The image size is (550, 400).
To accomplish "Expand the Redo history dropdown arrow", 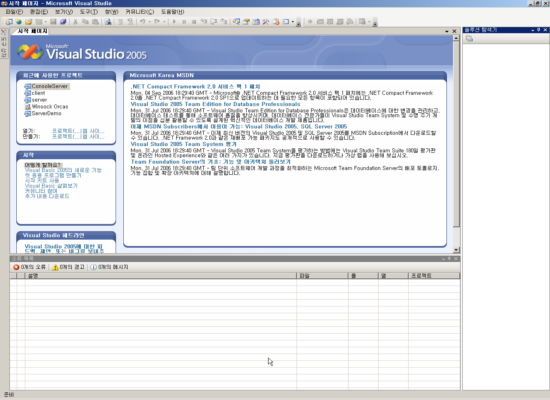I will coord(164,22).
